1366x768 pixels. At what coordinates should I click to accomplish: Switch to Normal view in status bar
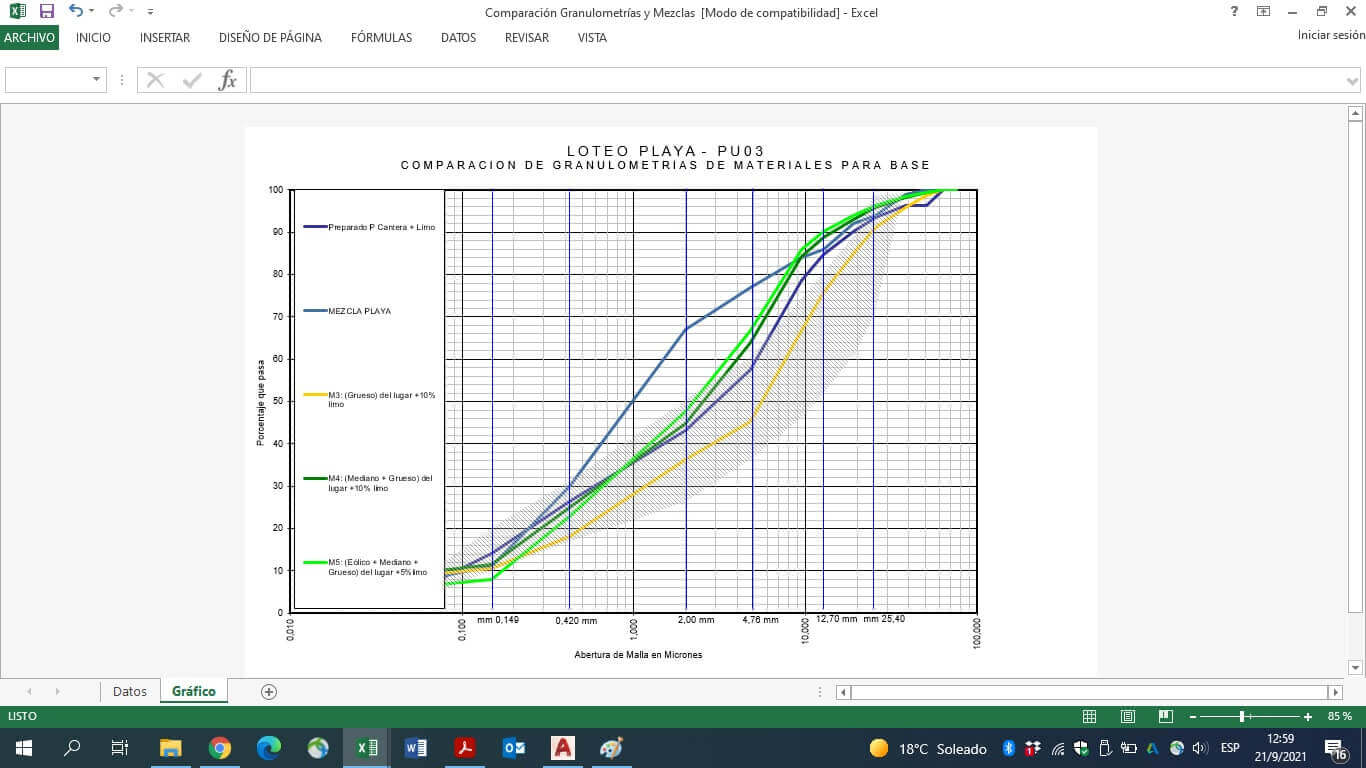(x=1089, y=717)
